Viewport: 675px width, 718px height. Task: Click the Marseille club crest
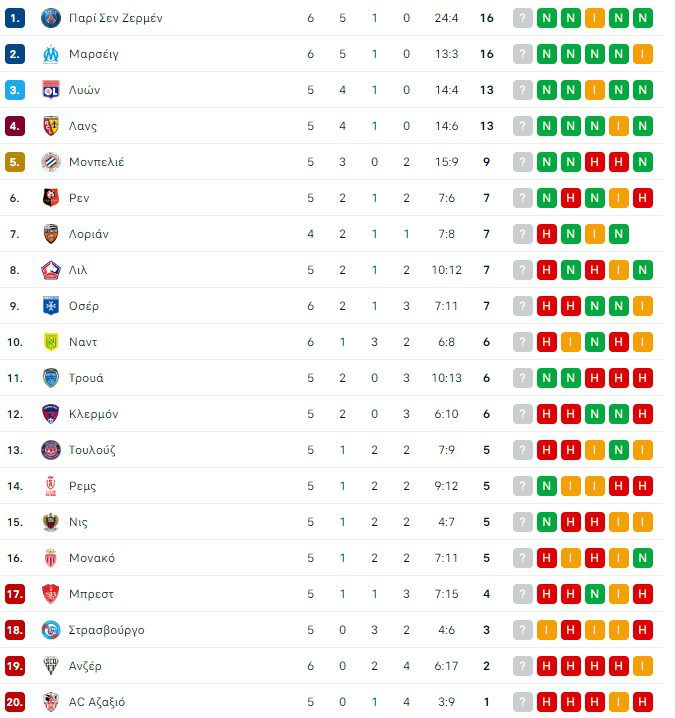pyautogui.click(x=51, y=54)
